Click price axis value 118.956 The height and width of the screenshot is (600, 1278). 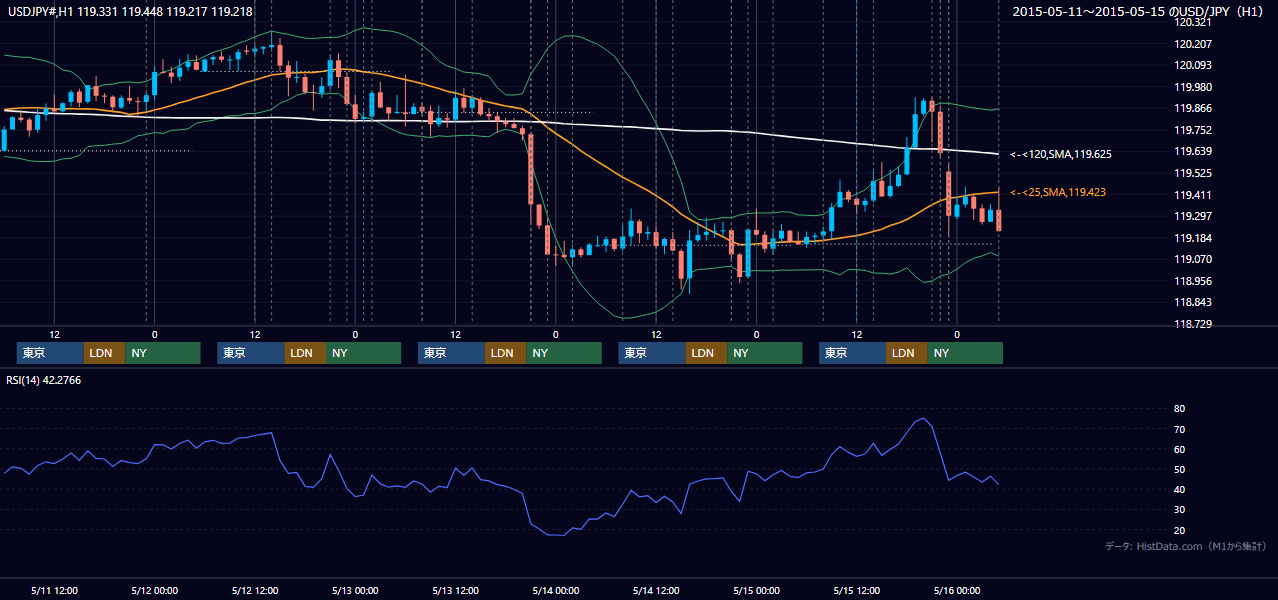[x=1193, y=281]
